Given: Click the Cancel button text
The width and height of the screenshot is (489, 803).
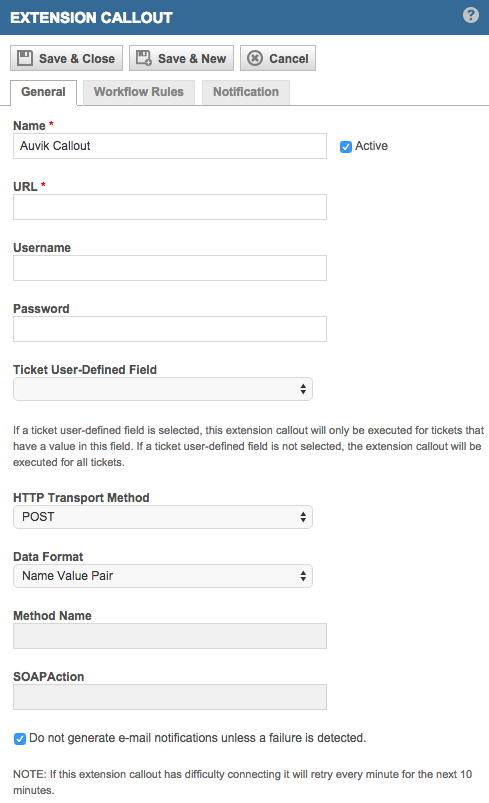Looking at the screenshot, I should [x=289, y=58].
